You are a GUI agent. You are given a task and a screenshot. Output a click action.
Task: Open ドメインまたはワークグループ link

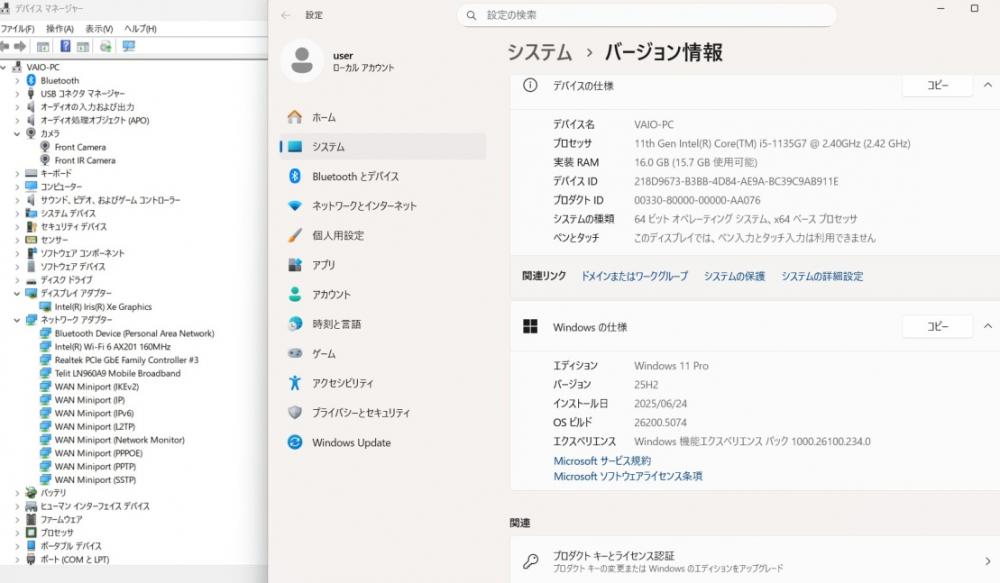[x=635, y=276]
